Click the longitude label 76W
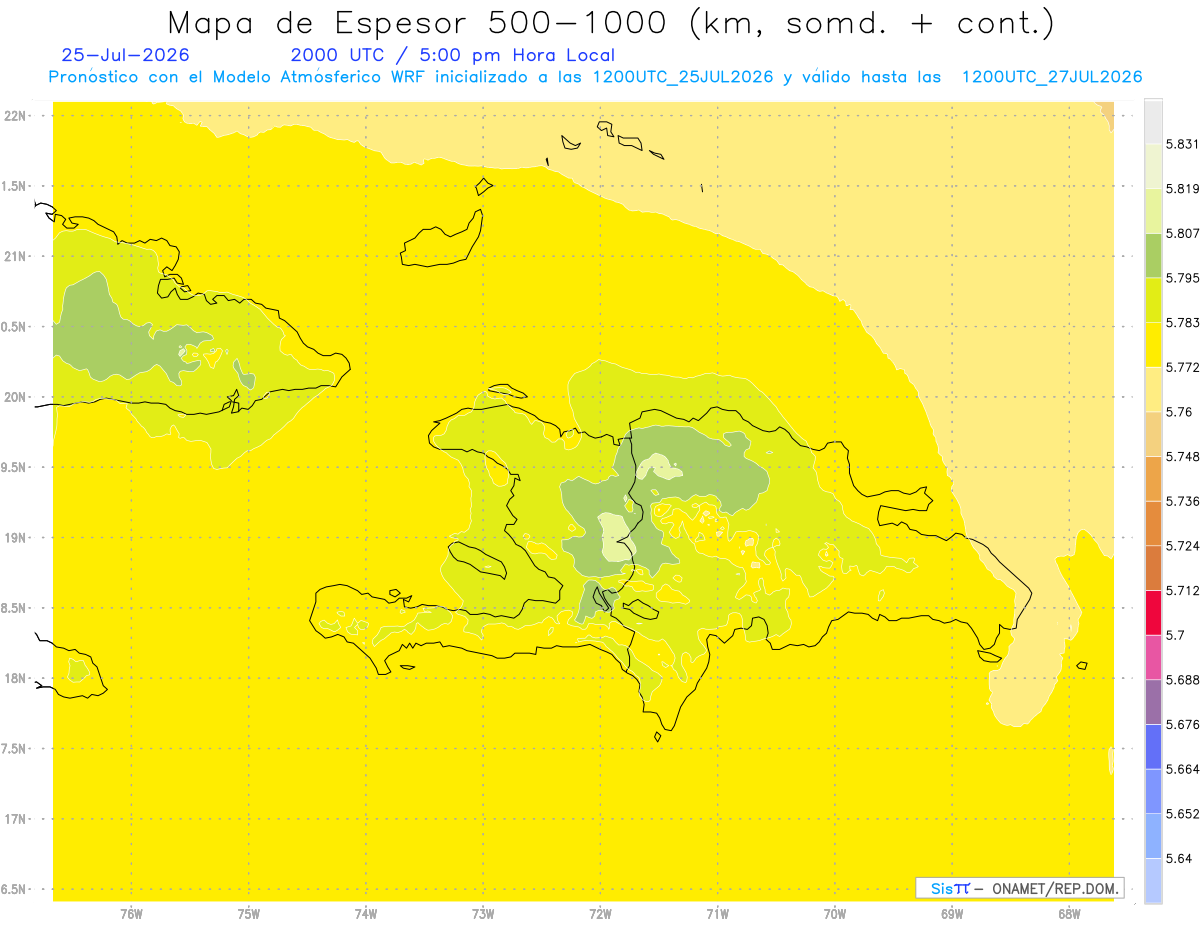This screenshot has width=1200, height=927. pos(131,914)
